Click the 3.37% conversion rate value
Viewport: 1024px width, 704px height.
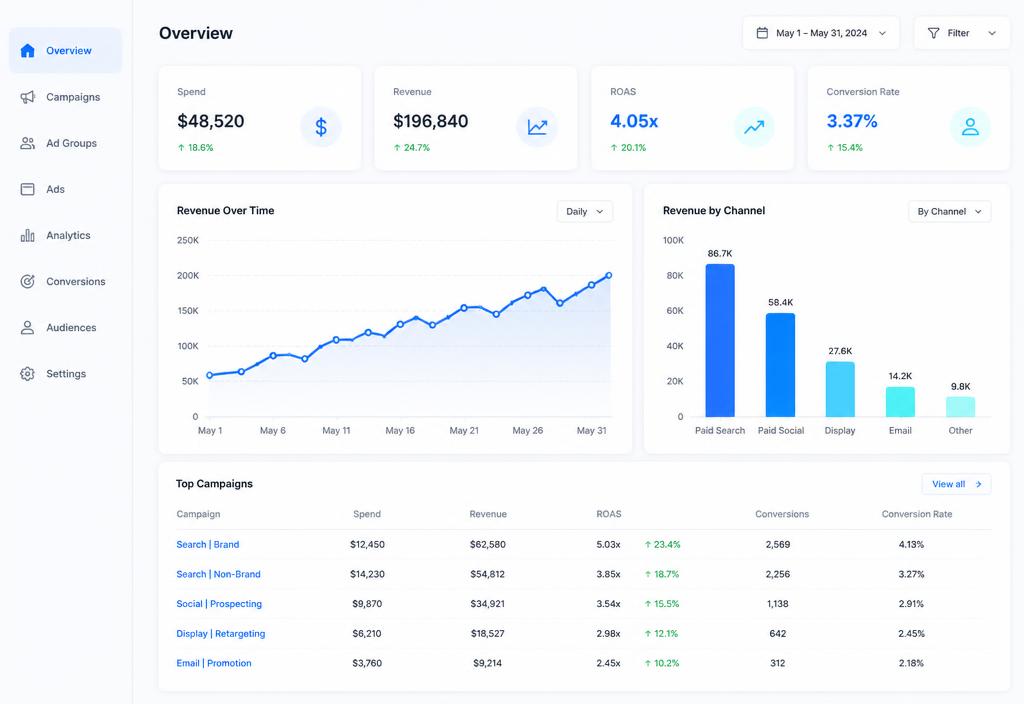pos(852,121)
